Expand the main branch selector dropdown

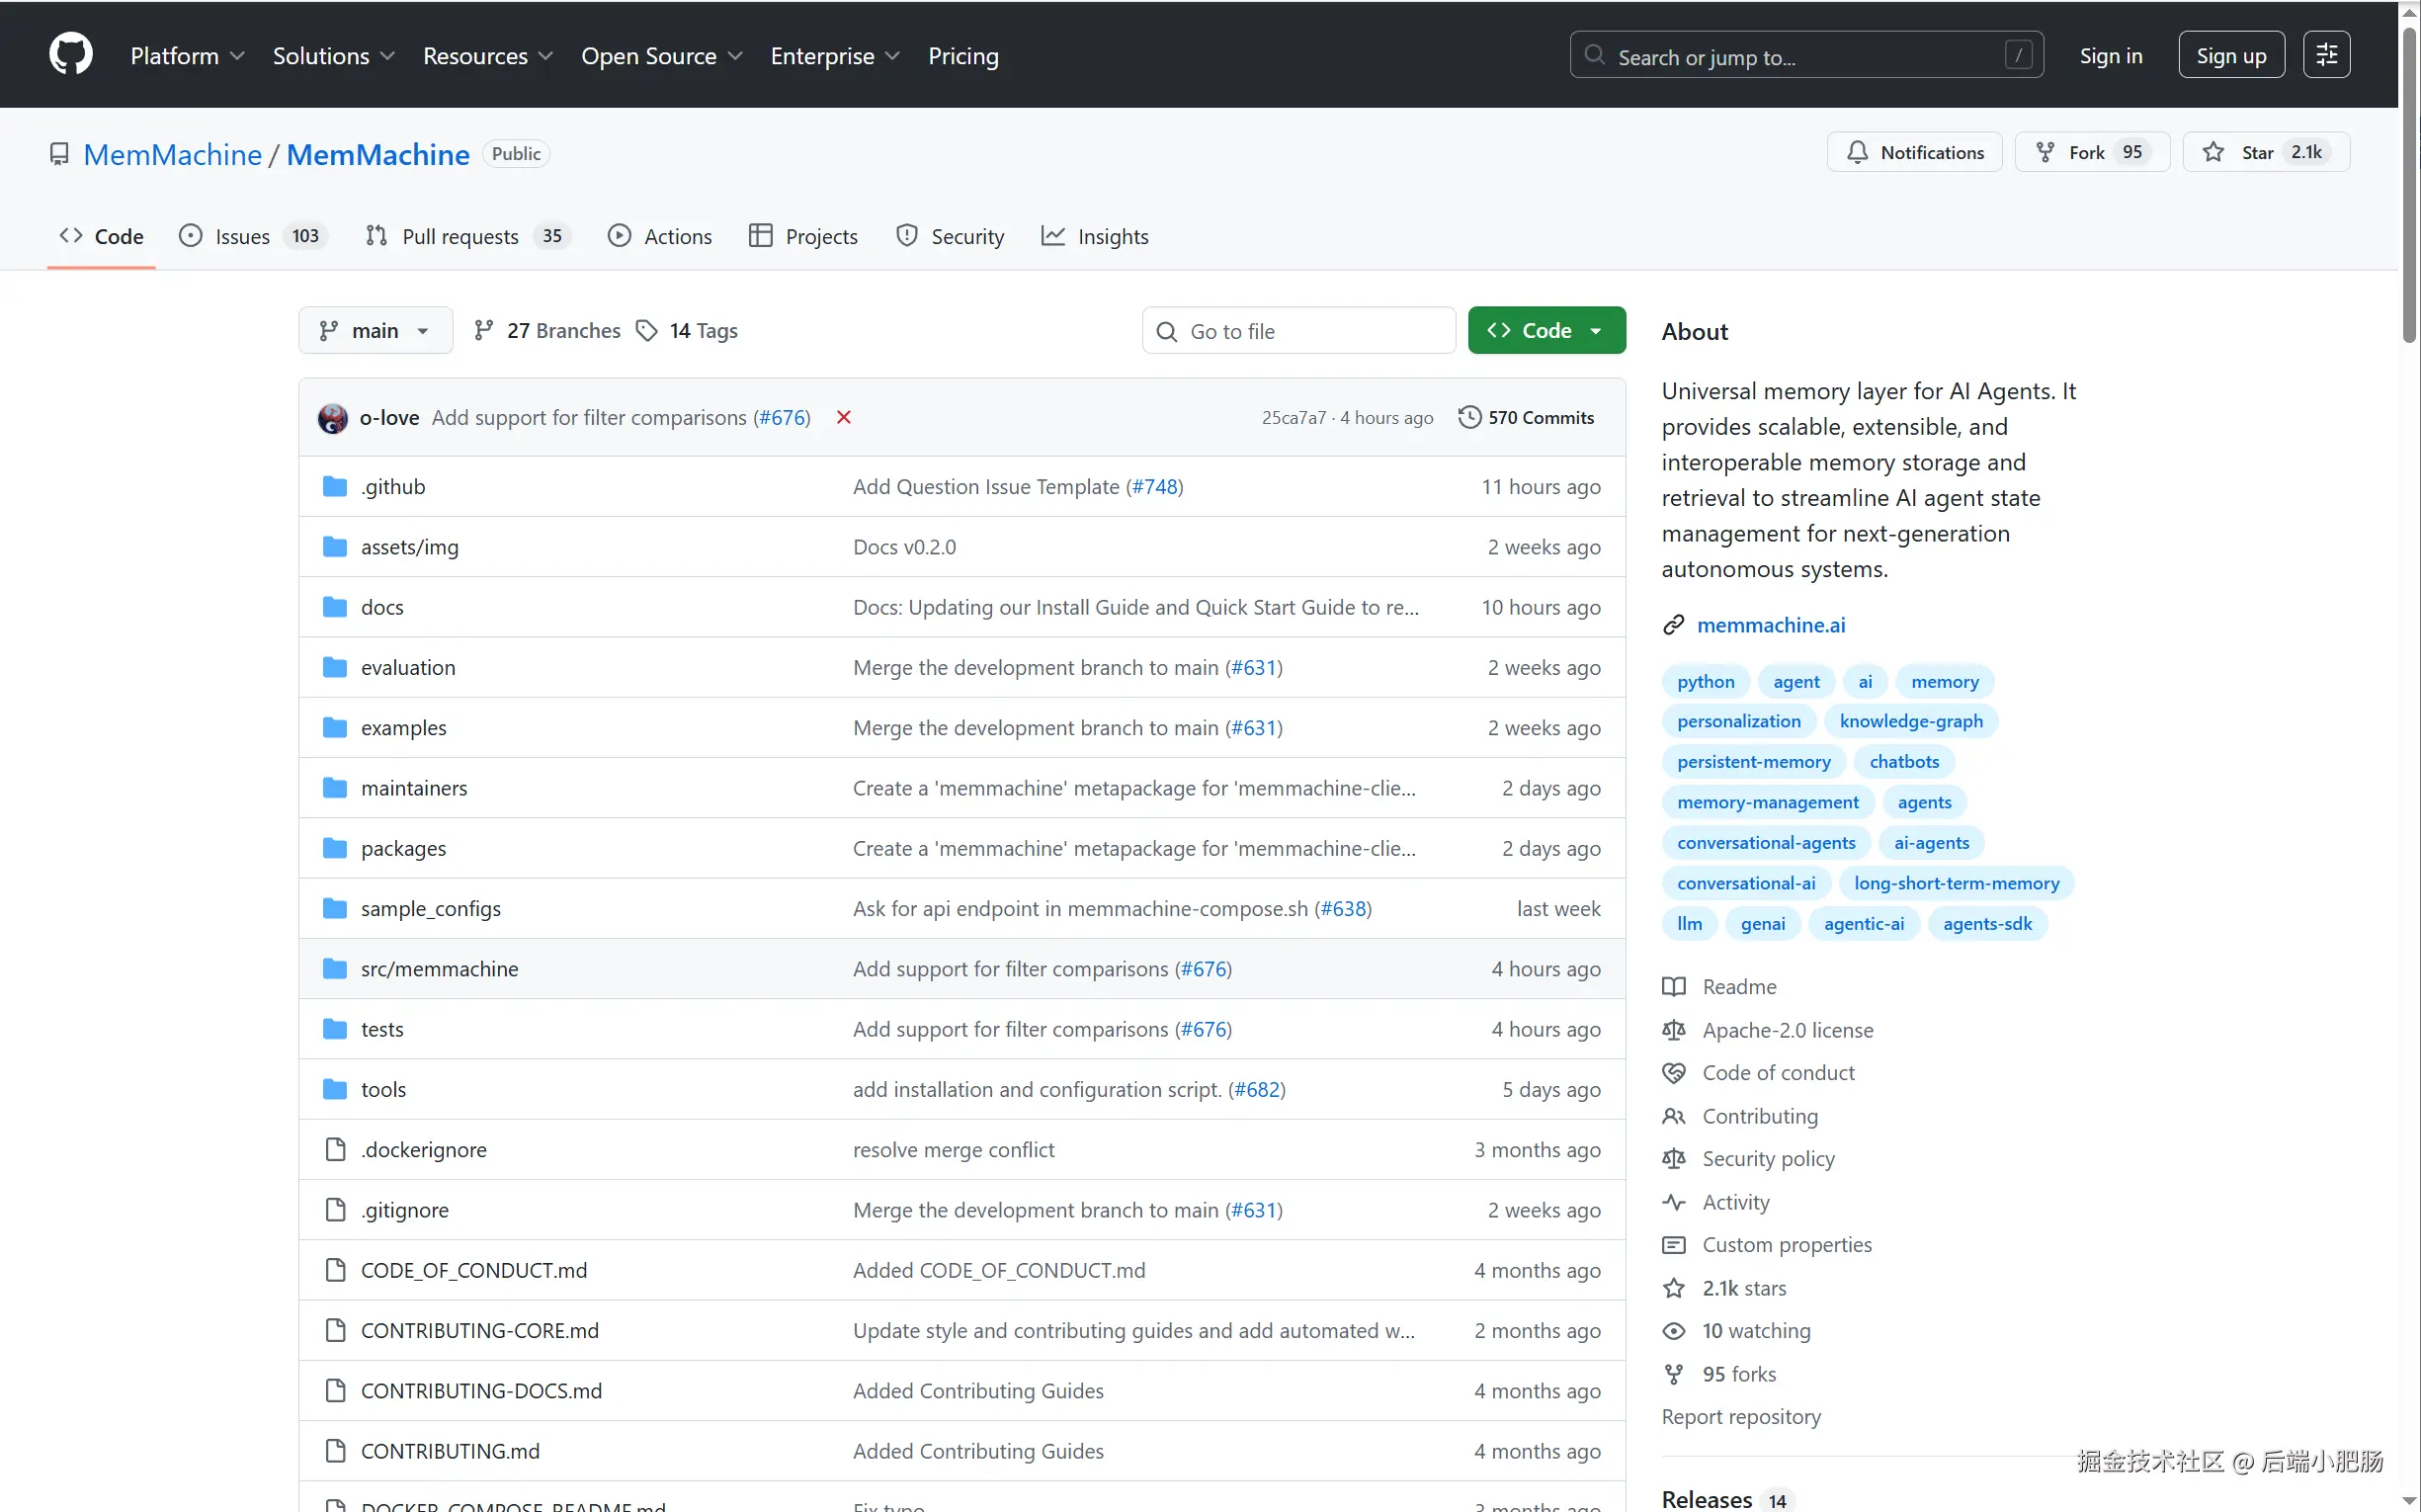(375, 330)
